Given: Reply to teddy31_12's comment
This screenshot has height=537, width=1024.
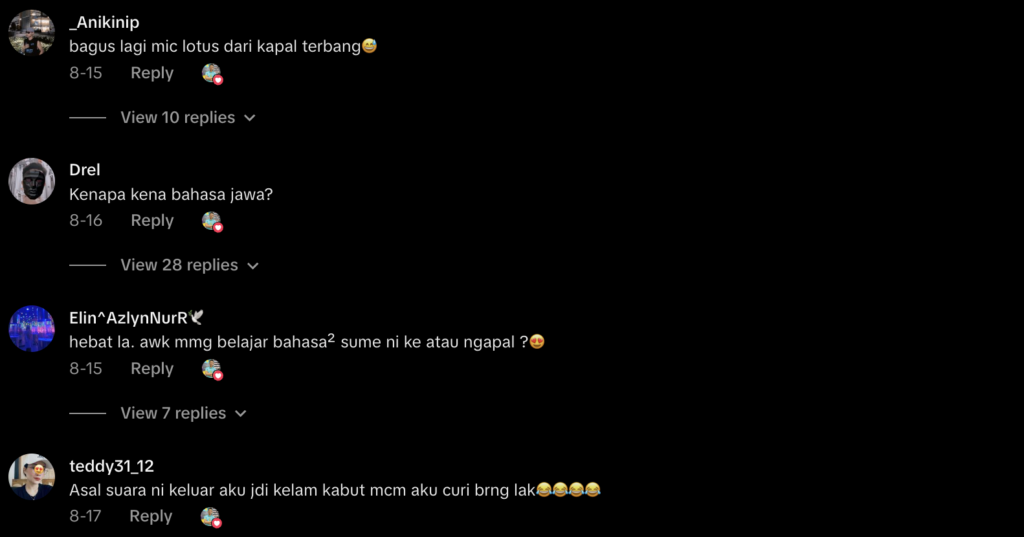Looking at the screenshot, I should (151, 517).
